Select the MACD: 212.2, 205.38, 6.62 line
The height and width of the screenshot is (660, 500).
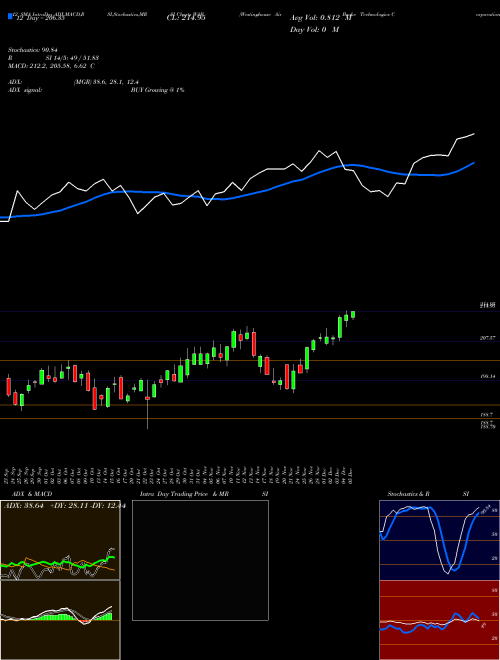point(51,66)
